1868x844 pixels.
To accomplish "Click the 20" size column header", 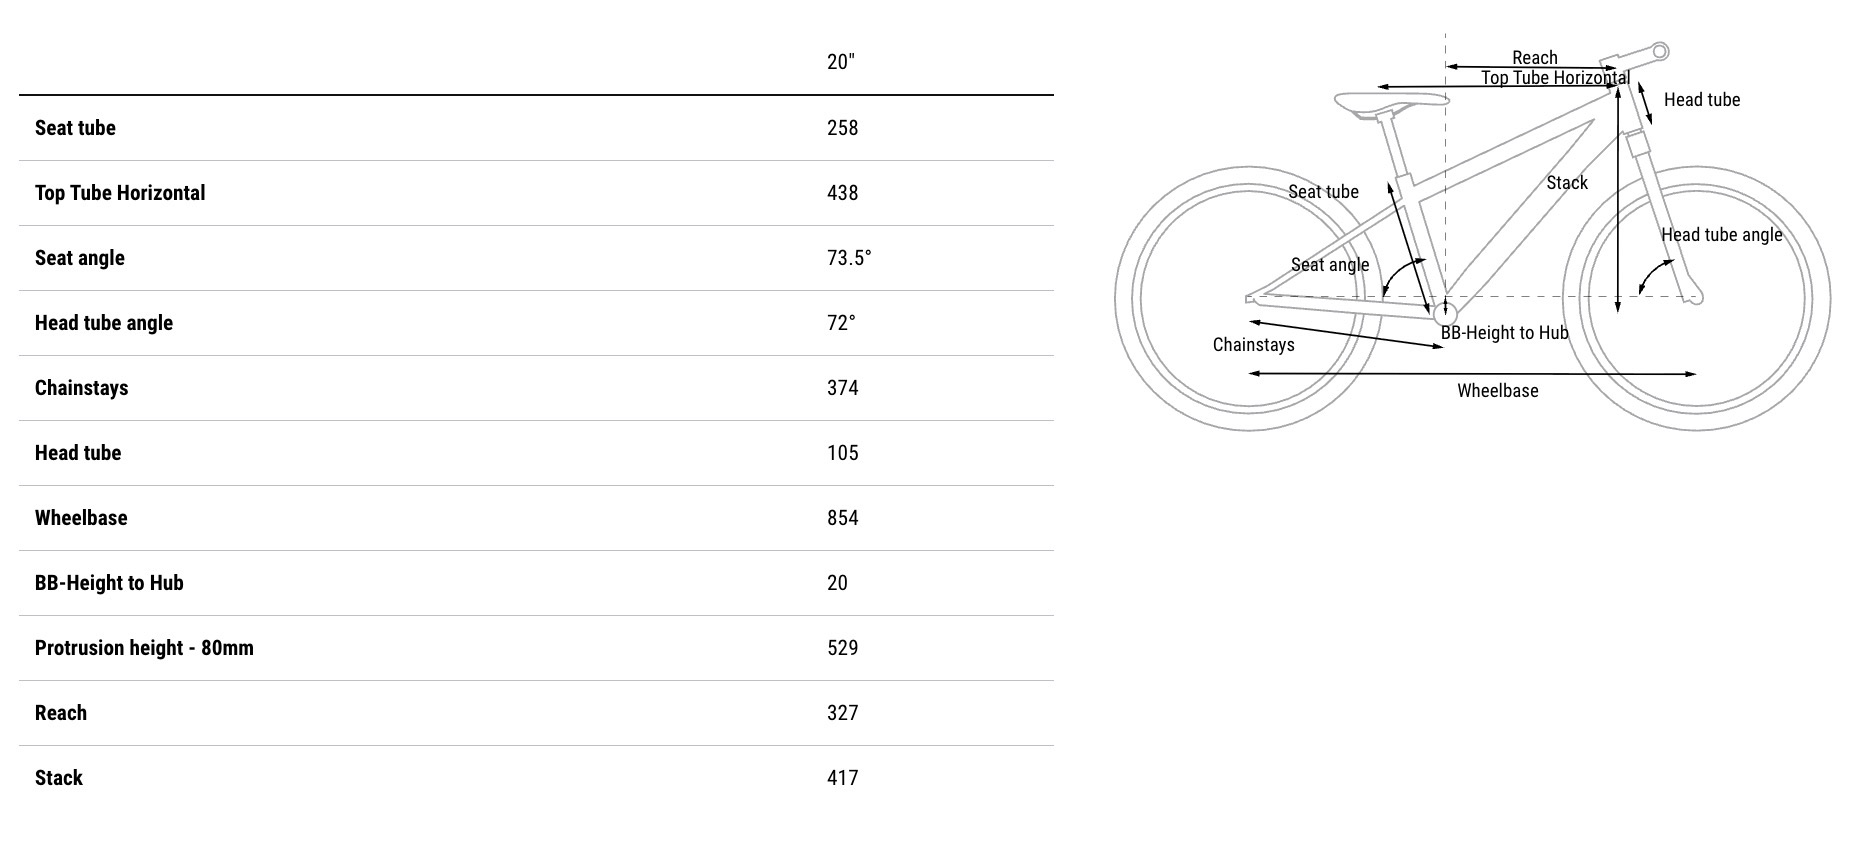I will click(x=841, y=62).
